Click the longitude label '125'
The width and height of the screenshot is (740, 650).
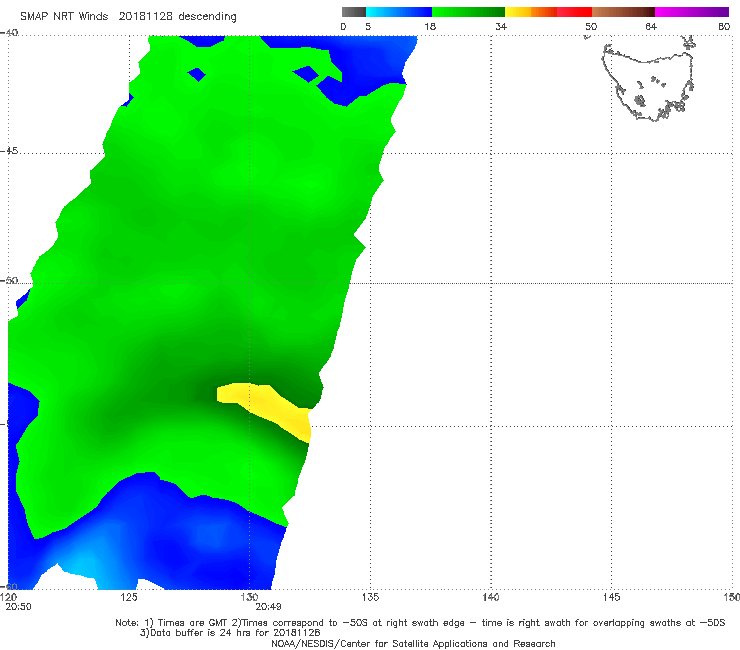tap(129, 598)
